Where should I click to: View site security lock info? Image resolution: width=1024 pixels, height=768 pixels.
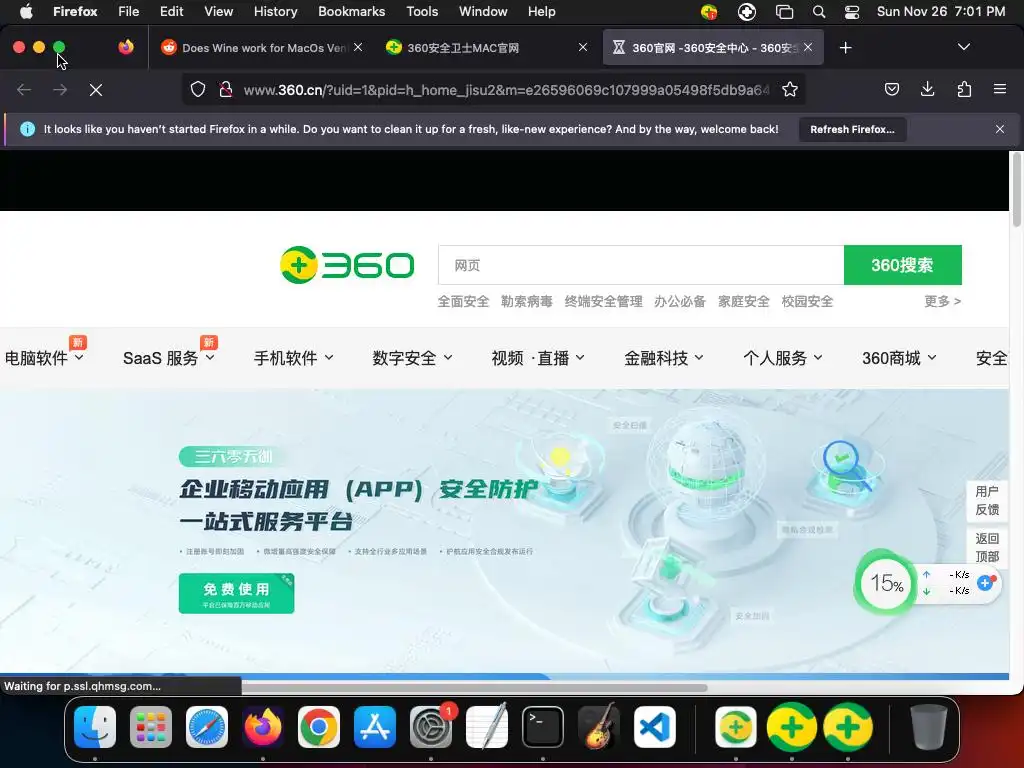[x=226, y=89]
